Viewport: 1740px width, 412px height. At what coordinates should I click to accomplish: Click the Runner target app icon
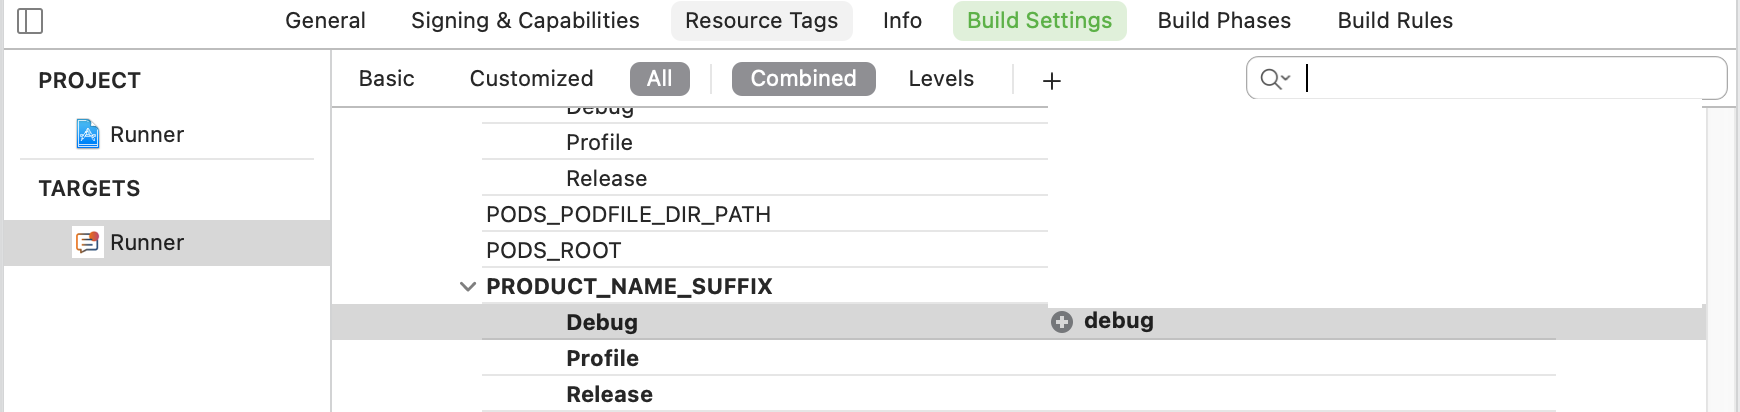pyautogui.click(x=88, y=242)
